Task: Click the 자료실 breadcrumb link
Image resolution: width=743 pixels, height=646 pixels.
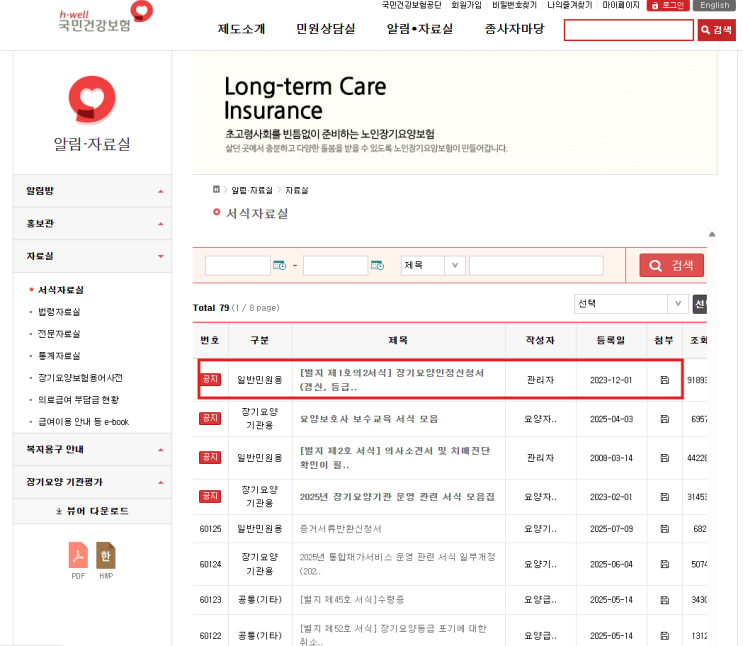Action: [x=296, y=190]
